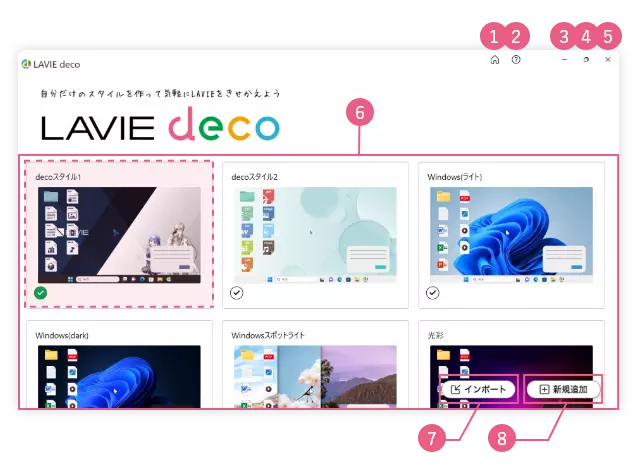Open the home icon in title bar
The height and width of the screenshot is (472, 640).
click(x=495, y=60)
